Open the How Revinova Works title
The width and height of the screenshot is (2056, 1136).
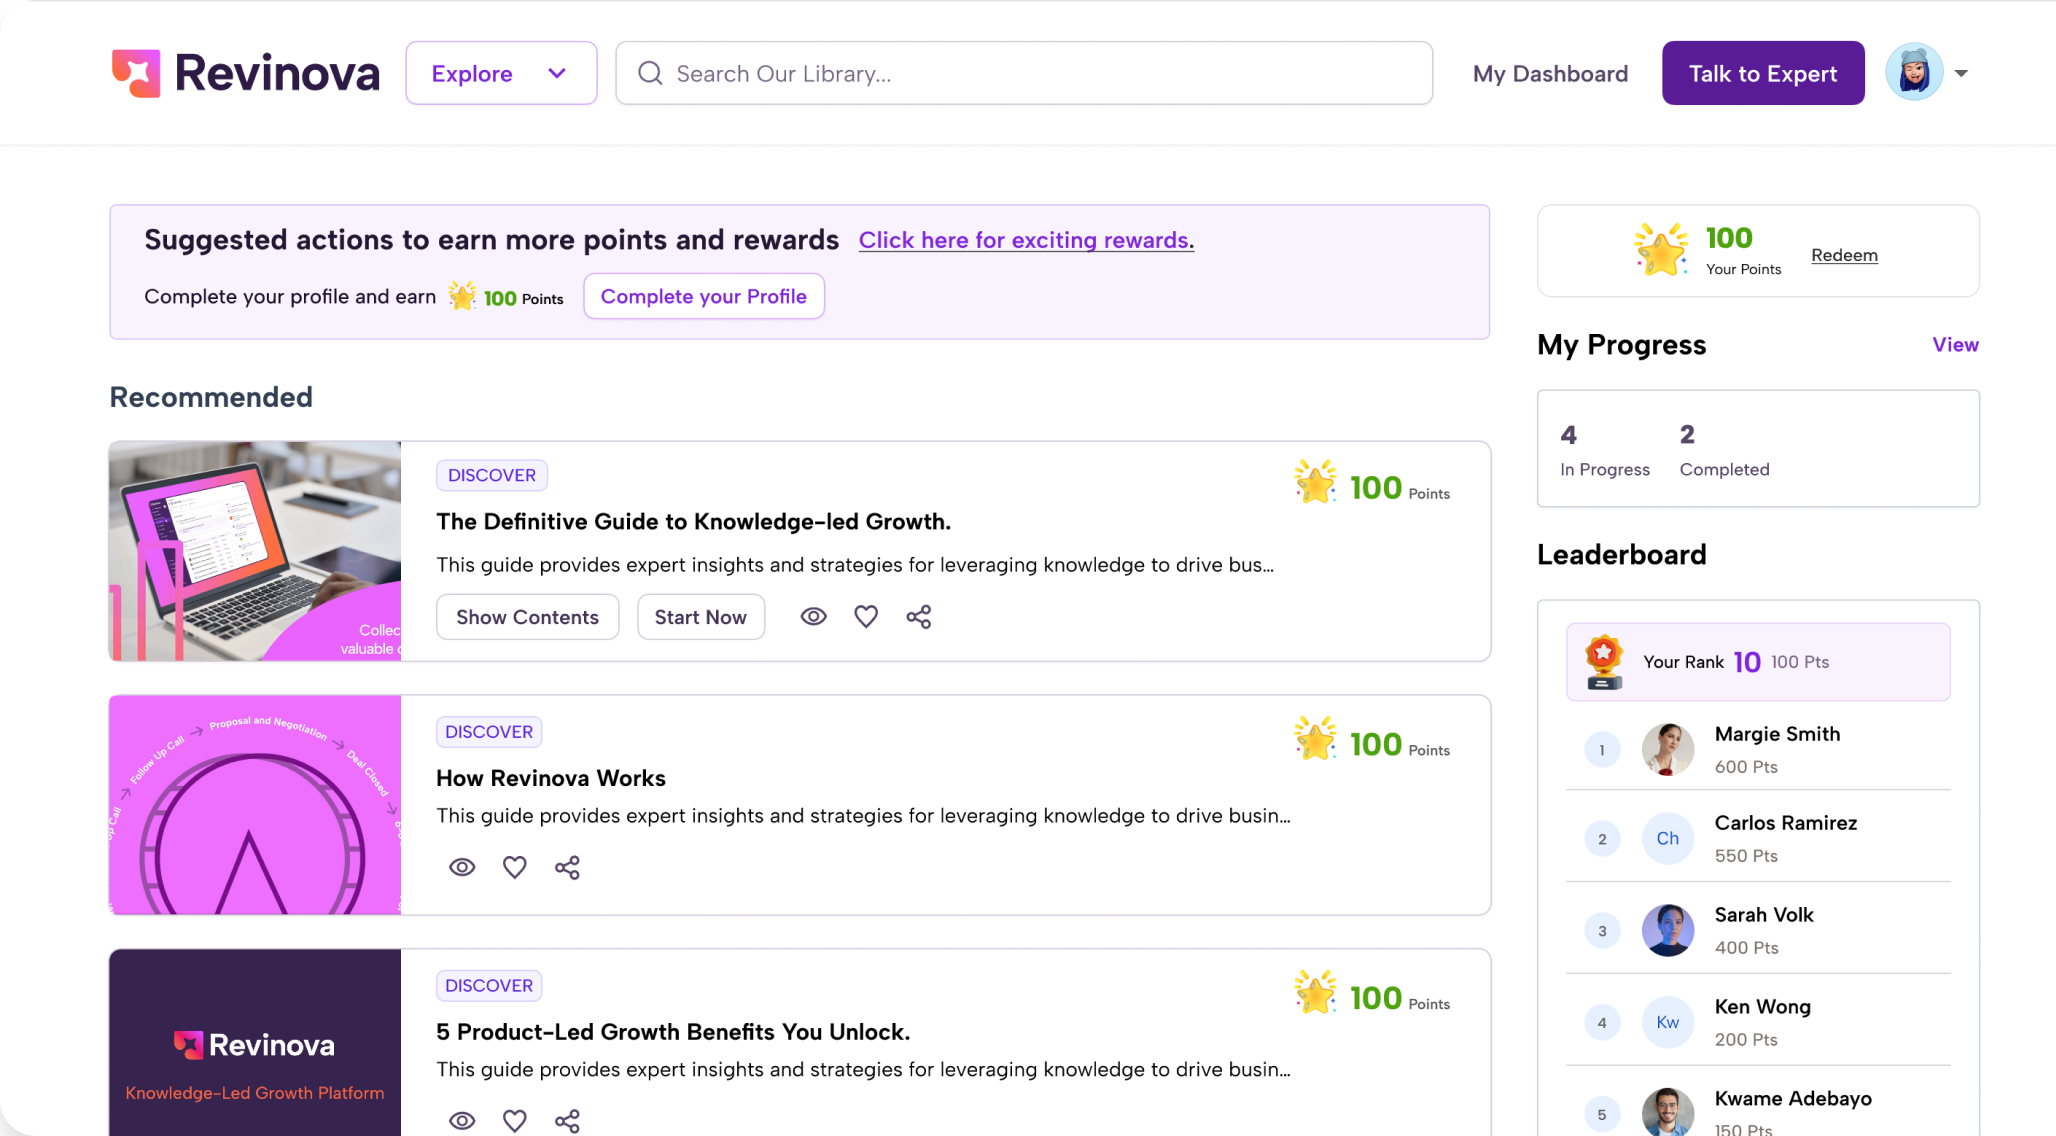(x=551, y=778)
